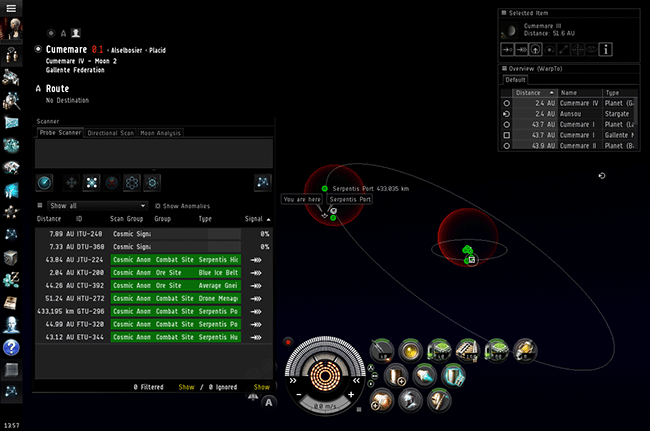Open the EVE menu hamburger icon

coord(11,8)
